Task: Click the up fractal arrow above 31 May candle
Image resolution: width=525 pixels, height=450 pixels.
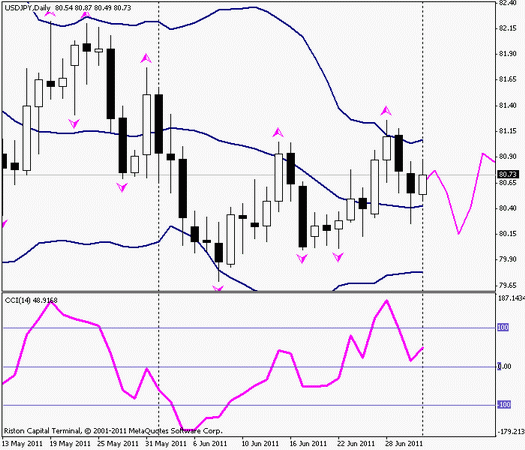Action: pyautogui.click(x=146, y=59)
